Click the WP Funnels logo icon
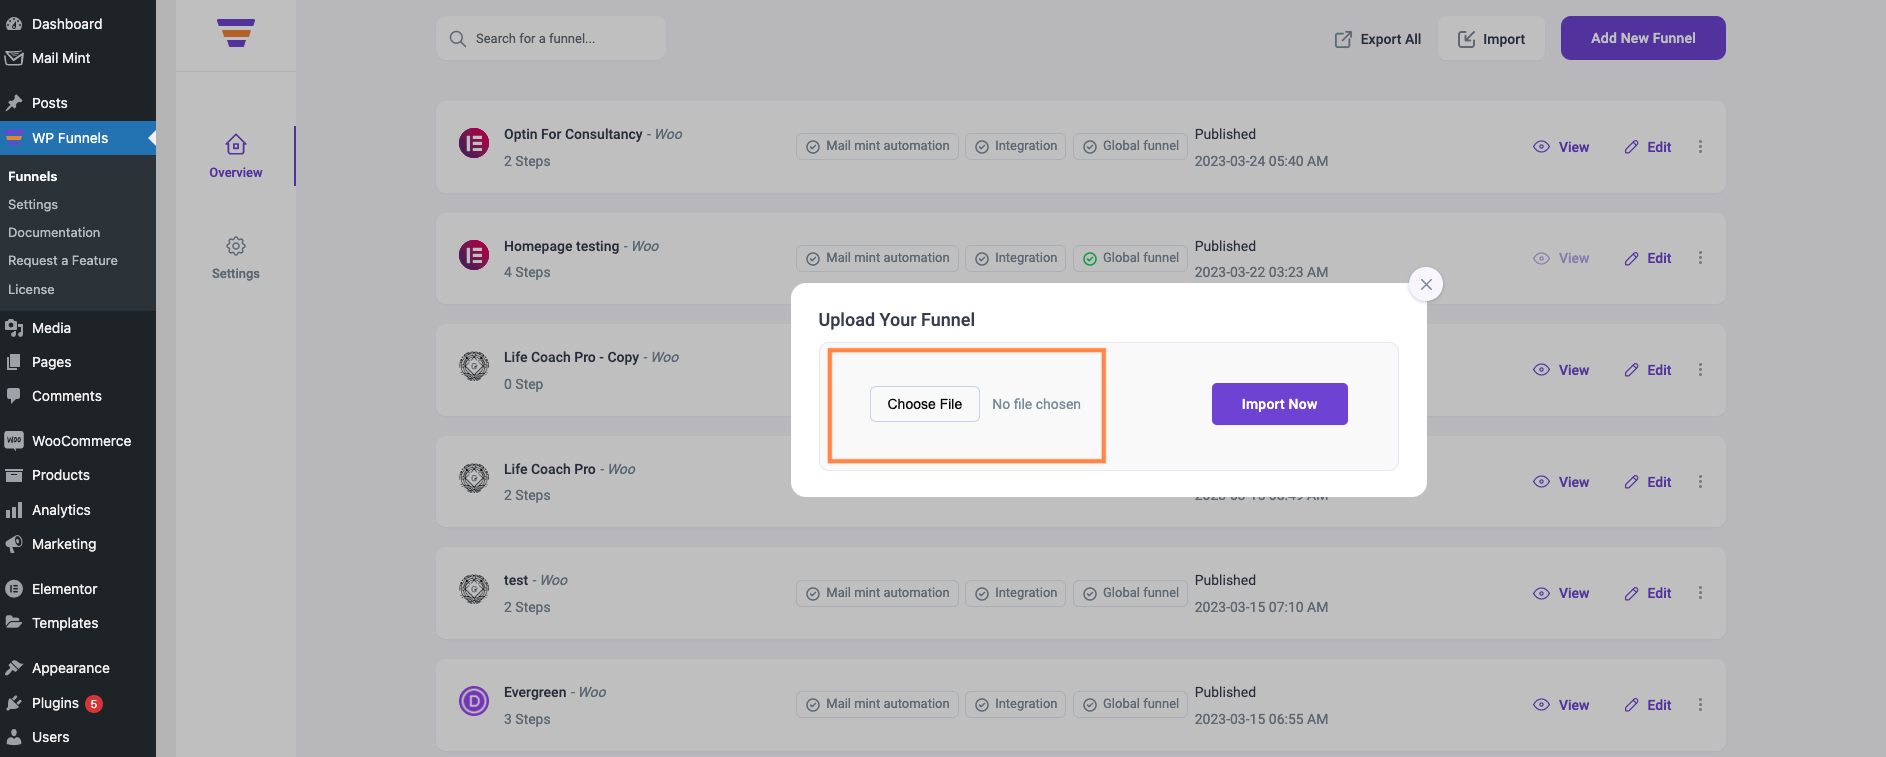Image resolution: width=1886 pixels, height=757 pixels. pos(236,33)
